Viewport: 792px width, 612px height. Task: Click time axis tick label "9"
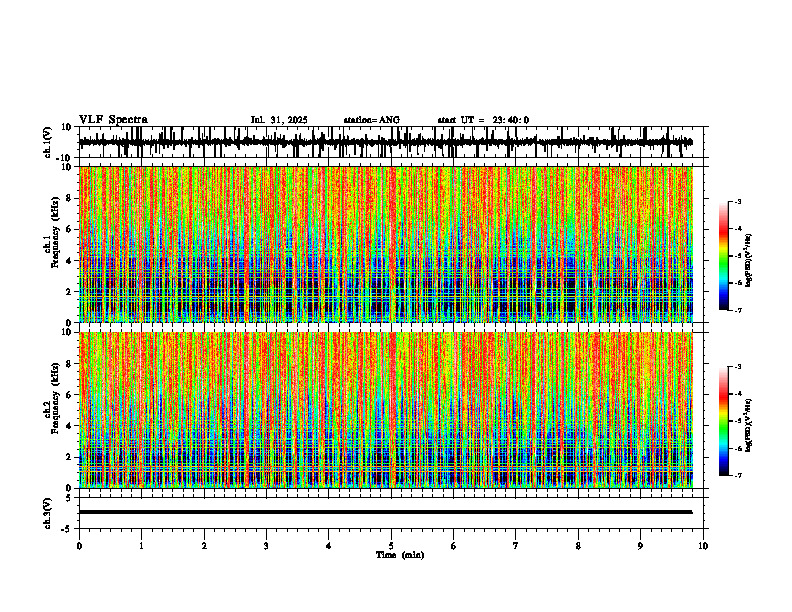tap(640, 546)
